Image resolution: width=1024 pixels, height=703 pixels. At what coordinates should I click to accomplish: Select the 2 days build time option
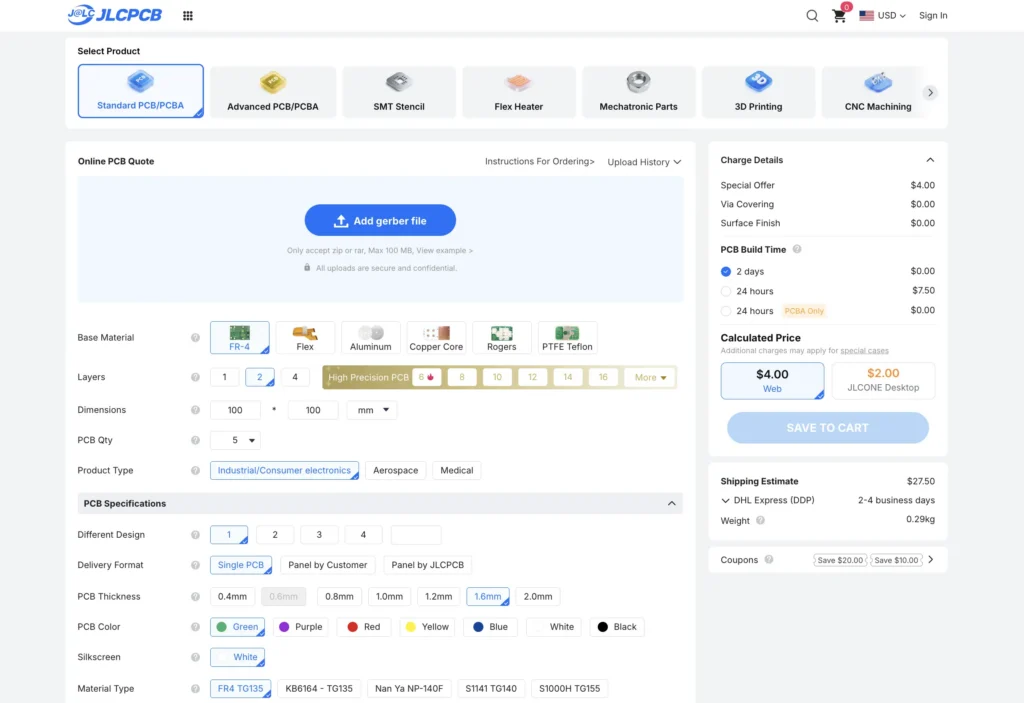pyautogui.click(x=726, y=271)
